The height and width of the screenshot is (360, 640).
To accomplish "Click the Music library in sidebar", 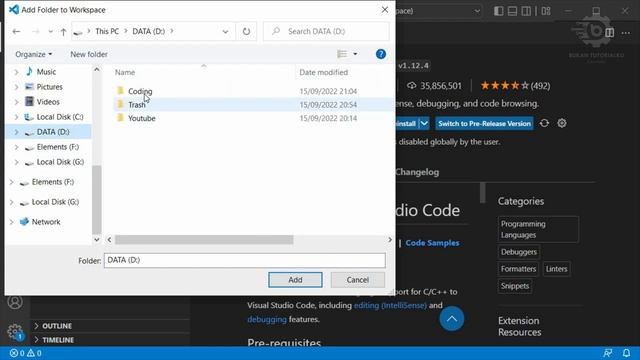I will (46, 71).
